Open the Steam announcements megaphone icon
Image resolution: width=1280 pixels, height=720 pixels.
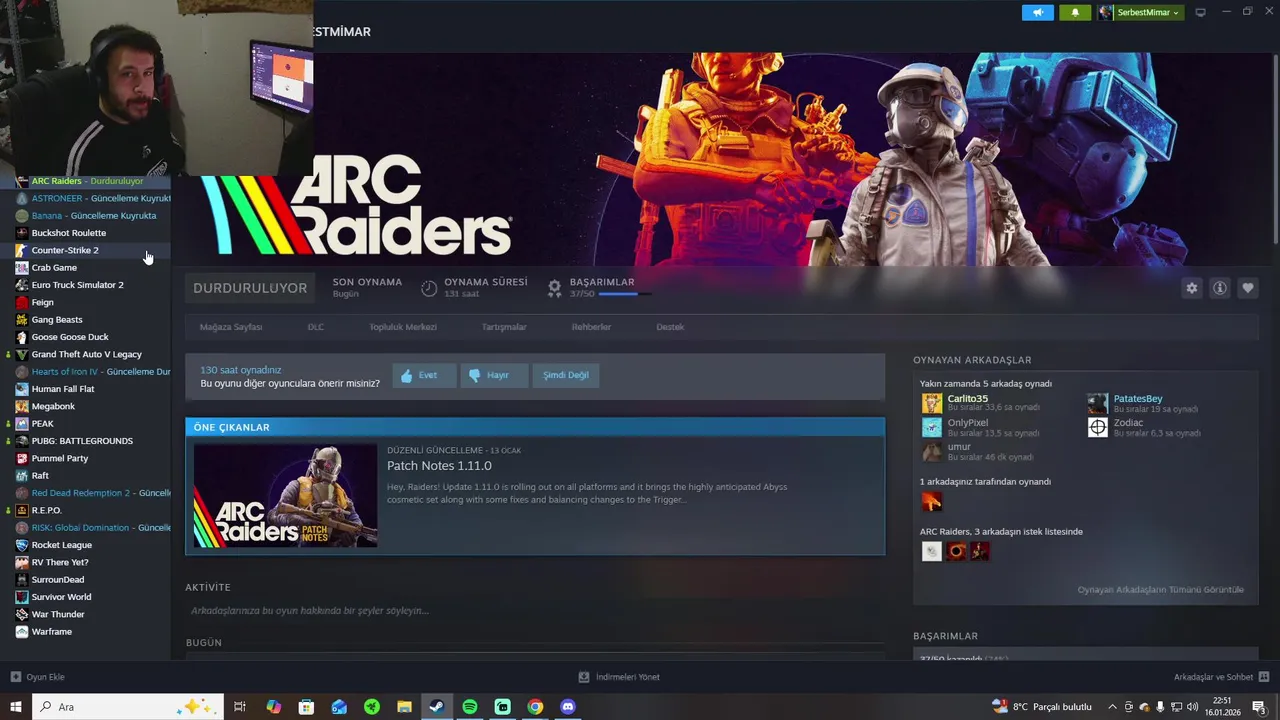pos(1037,12)
